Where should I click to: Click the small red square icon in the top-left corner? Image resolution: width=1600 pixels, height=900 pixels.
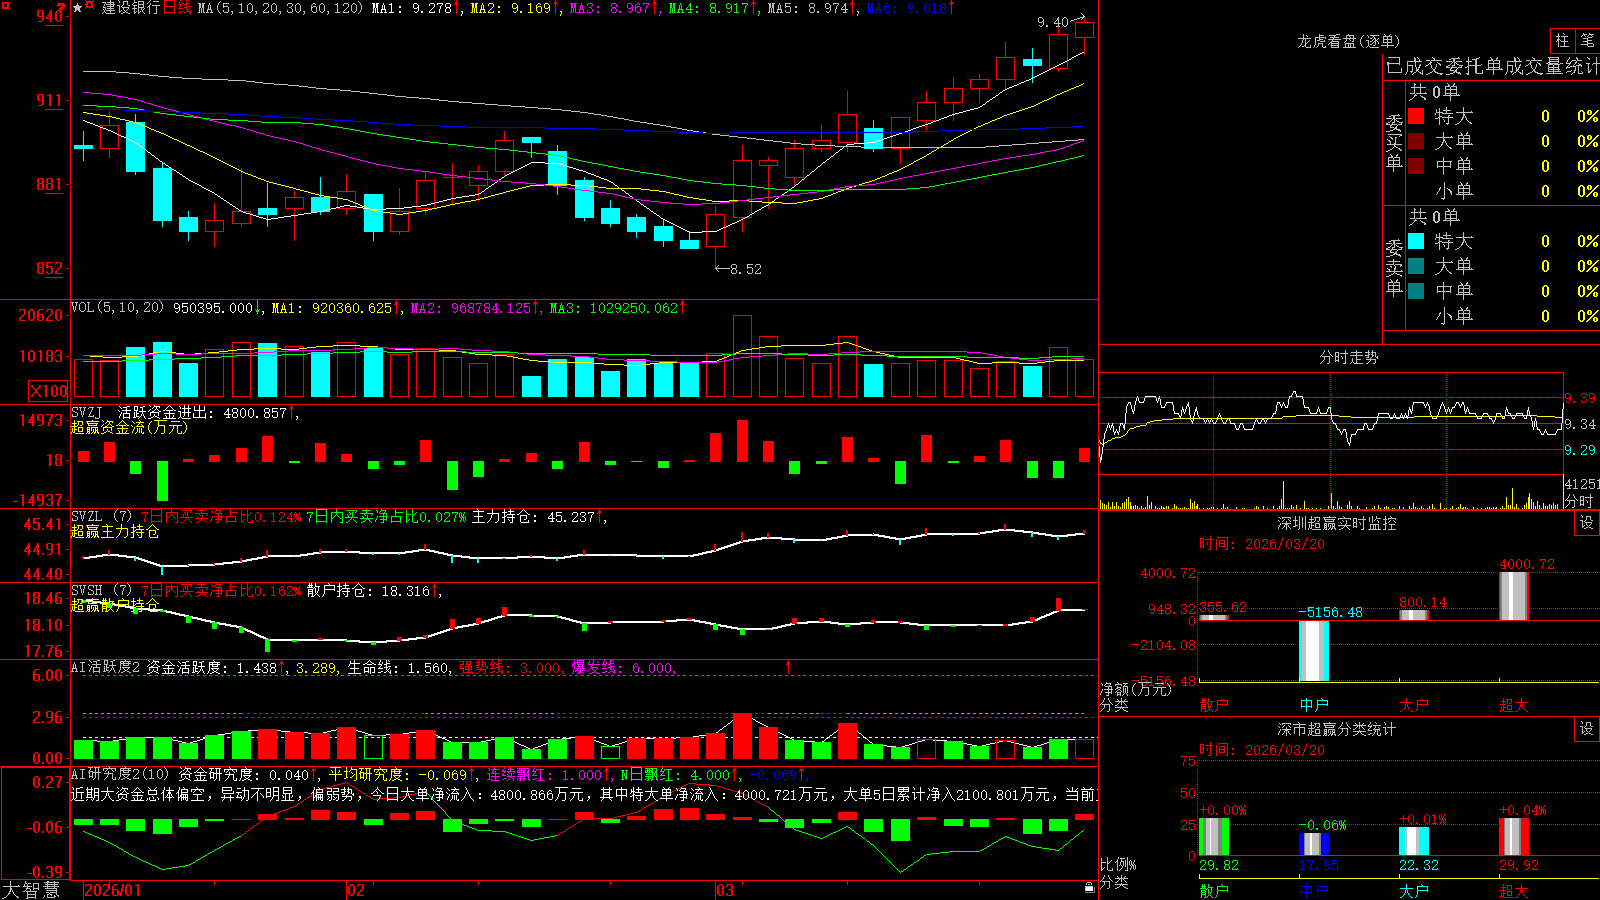[5, 4]
